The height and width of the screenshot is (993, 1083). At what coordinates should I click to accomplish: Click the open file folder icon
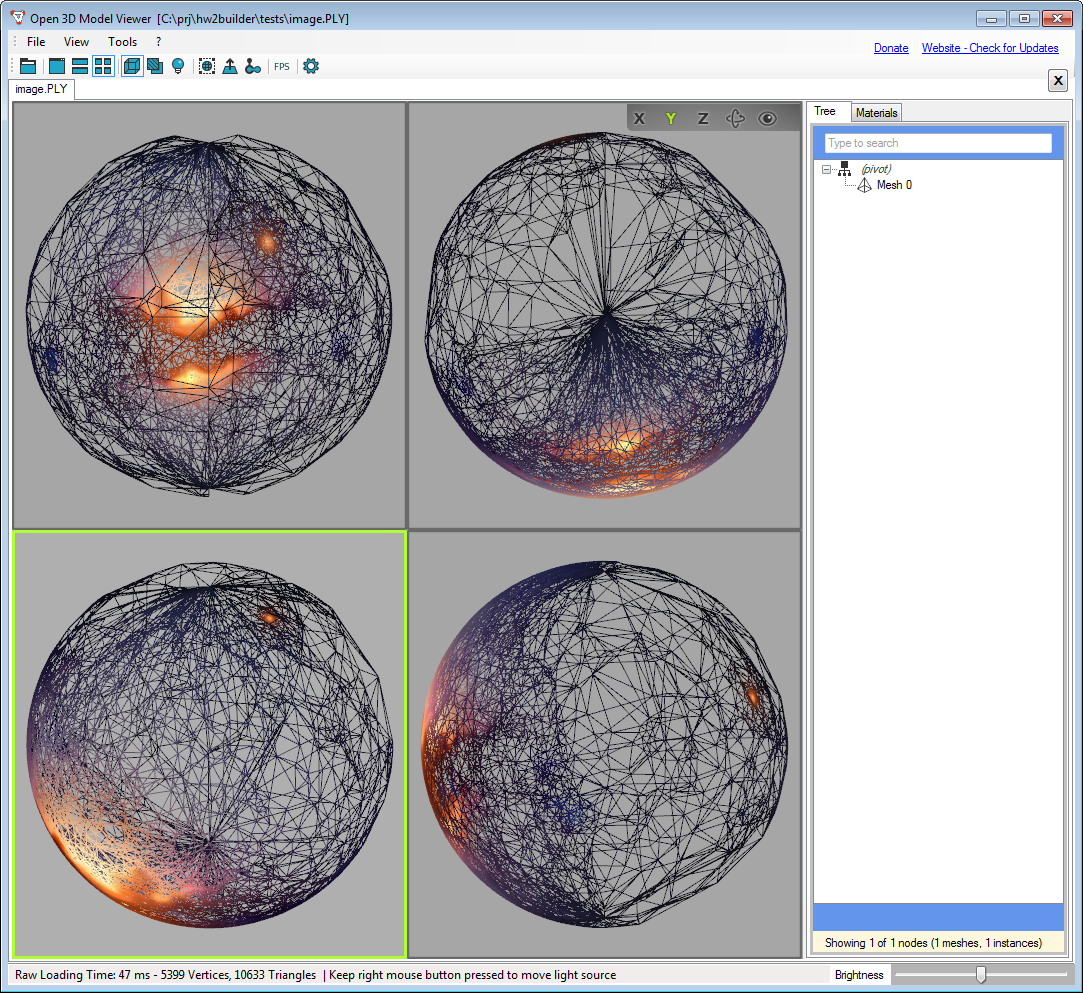[28, 66]
